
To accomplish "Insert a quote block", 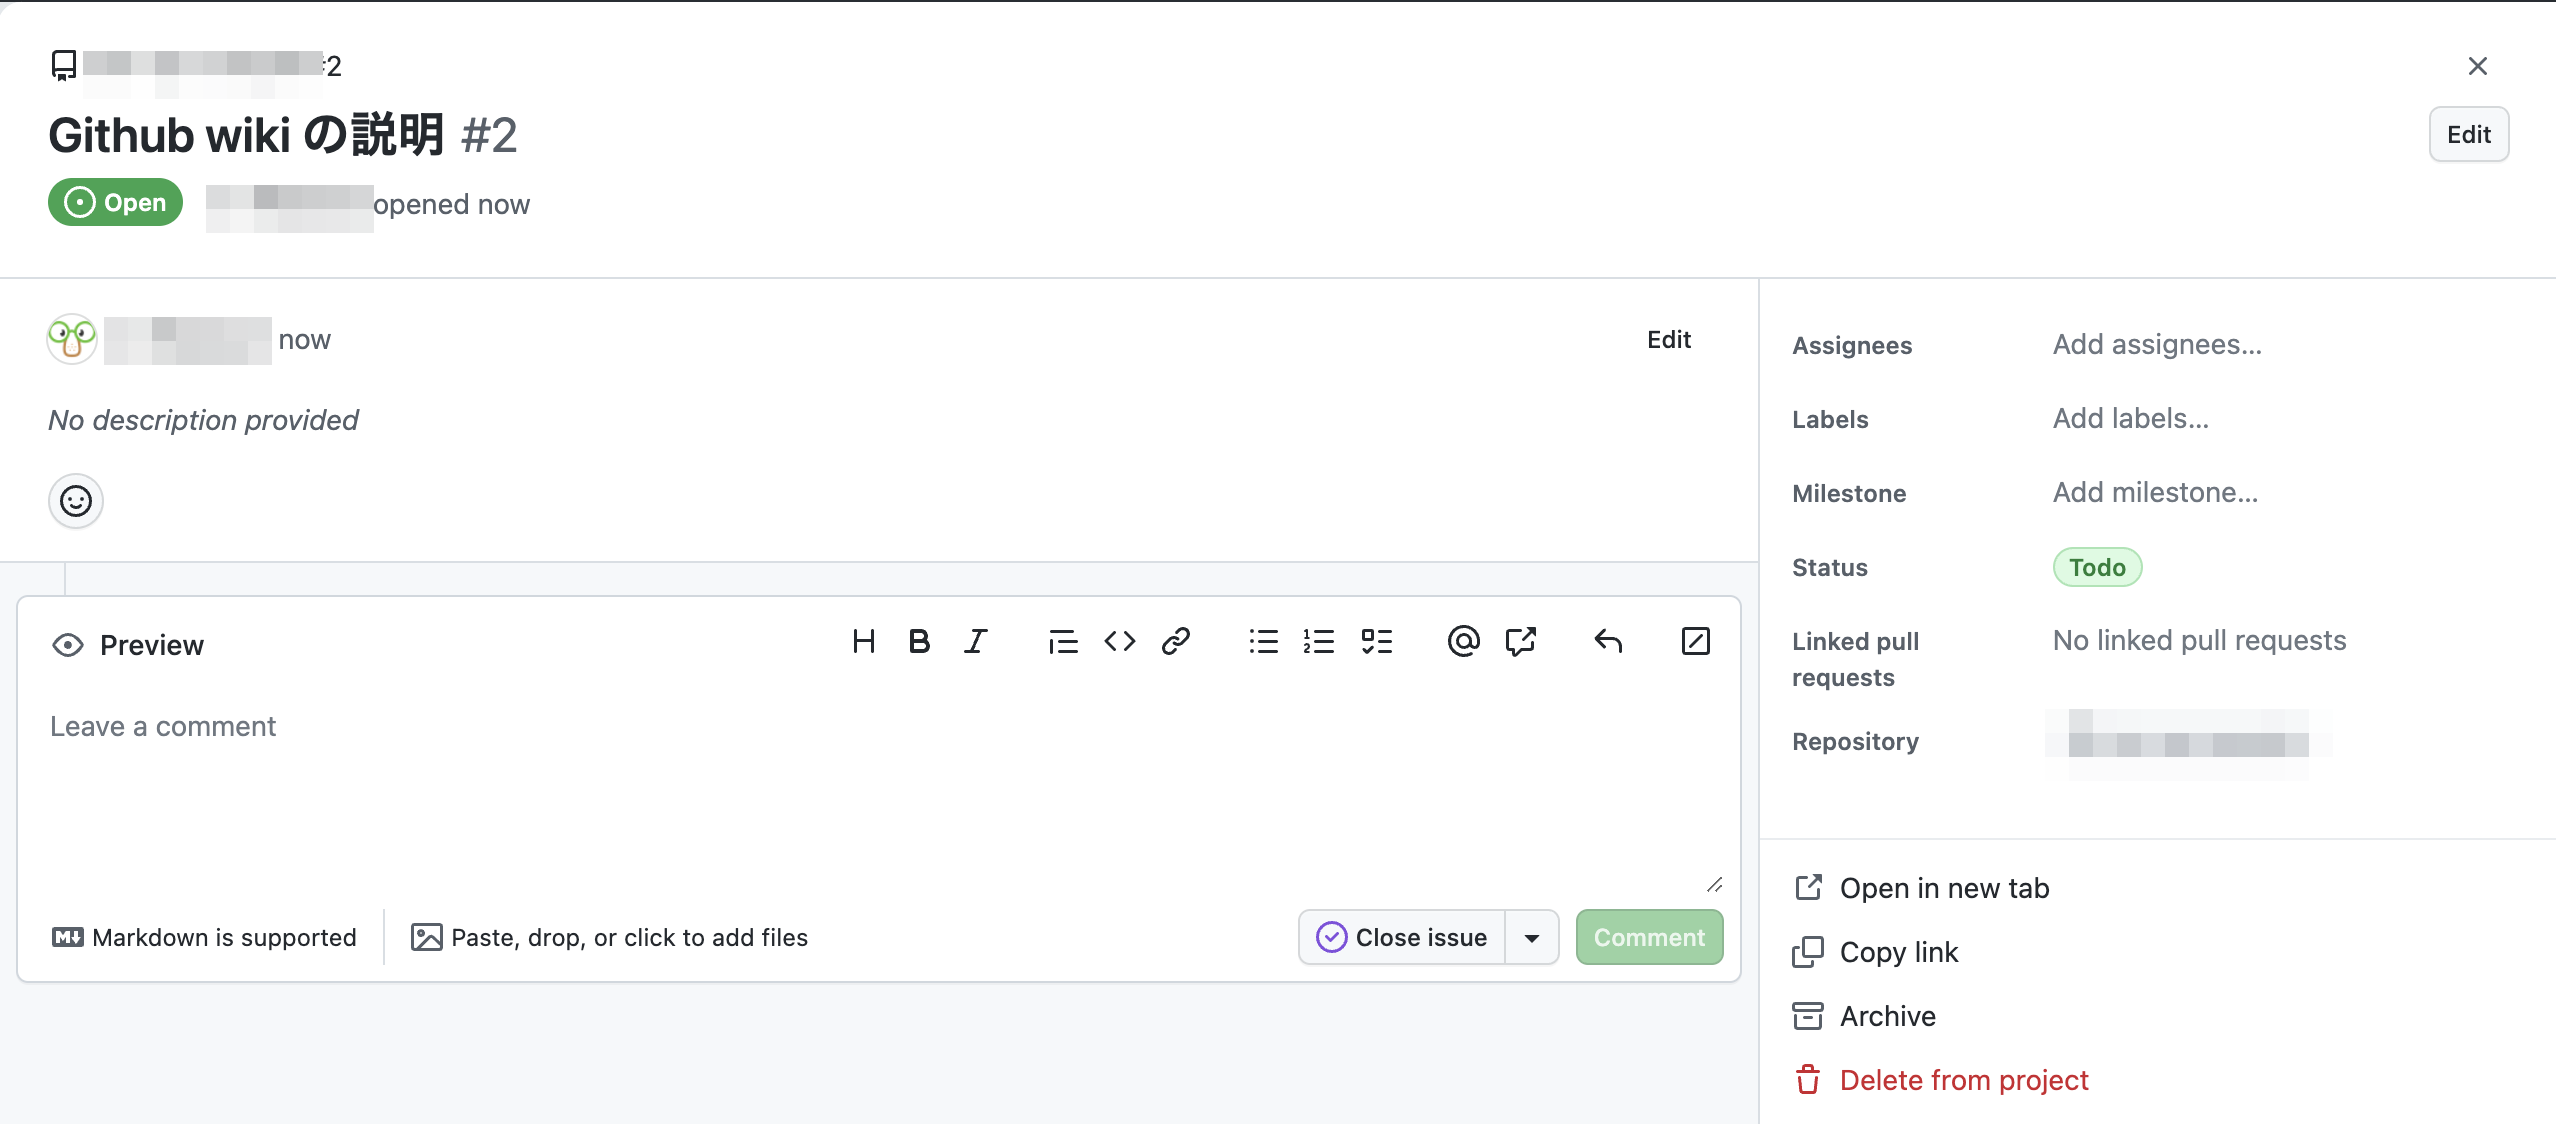I will pyautogui.click(x=1063, y=641).
